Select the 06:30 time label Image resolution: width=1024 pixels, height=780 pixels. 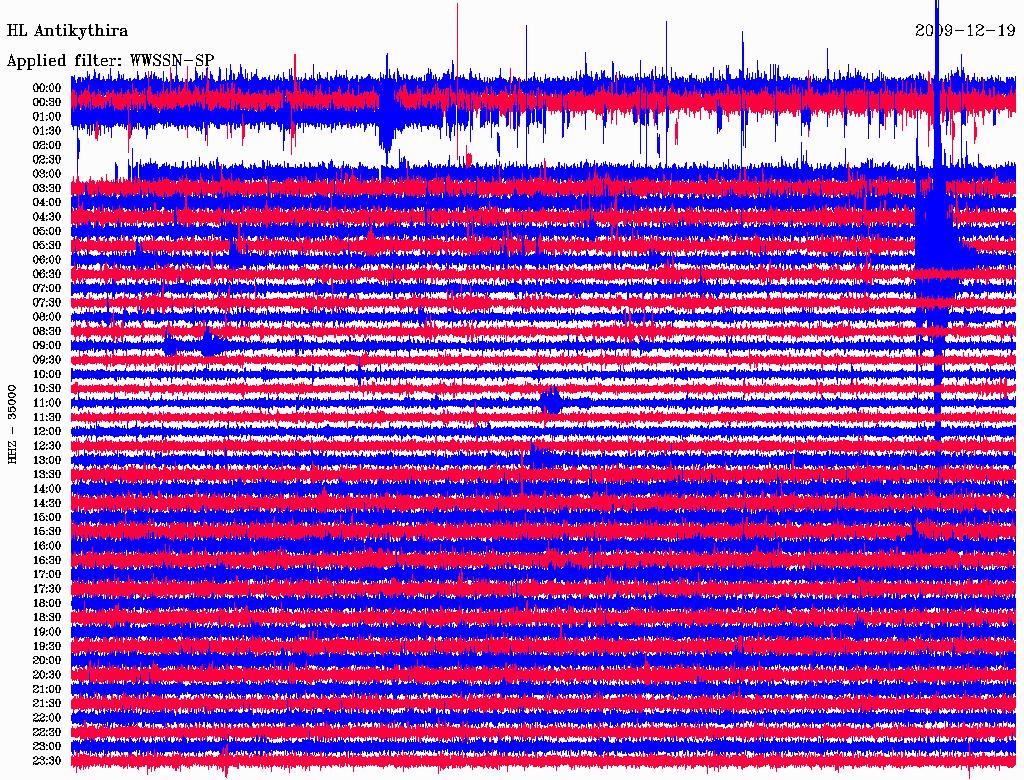coord(47,274)
